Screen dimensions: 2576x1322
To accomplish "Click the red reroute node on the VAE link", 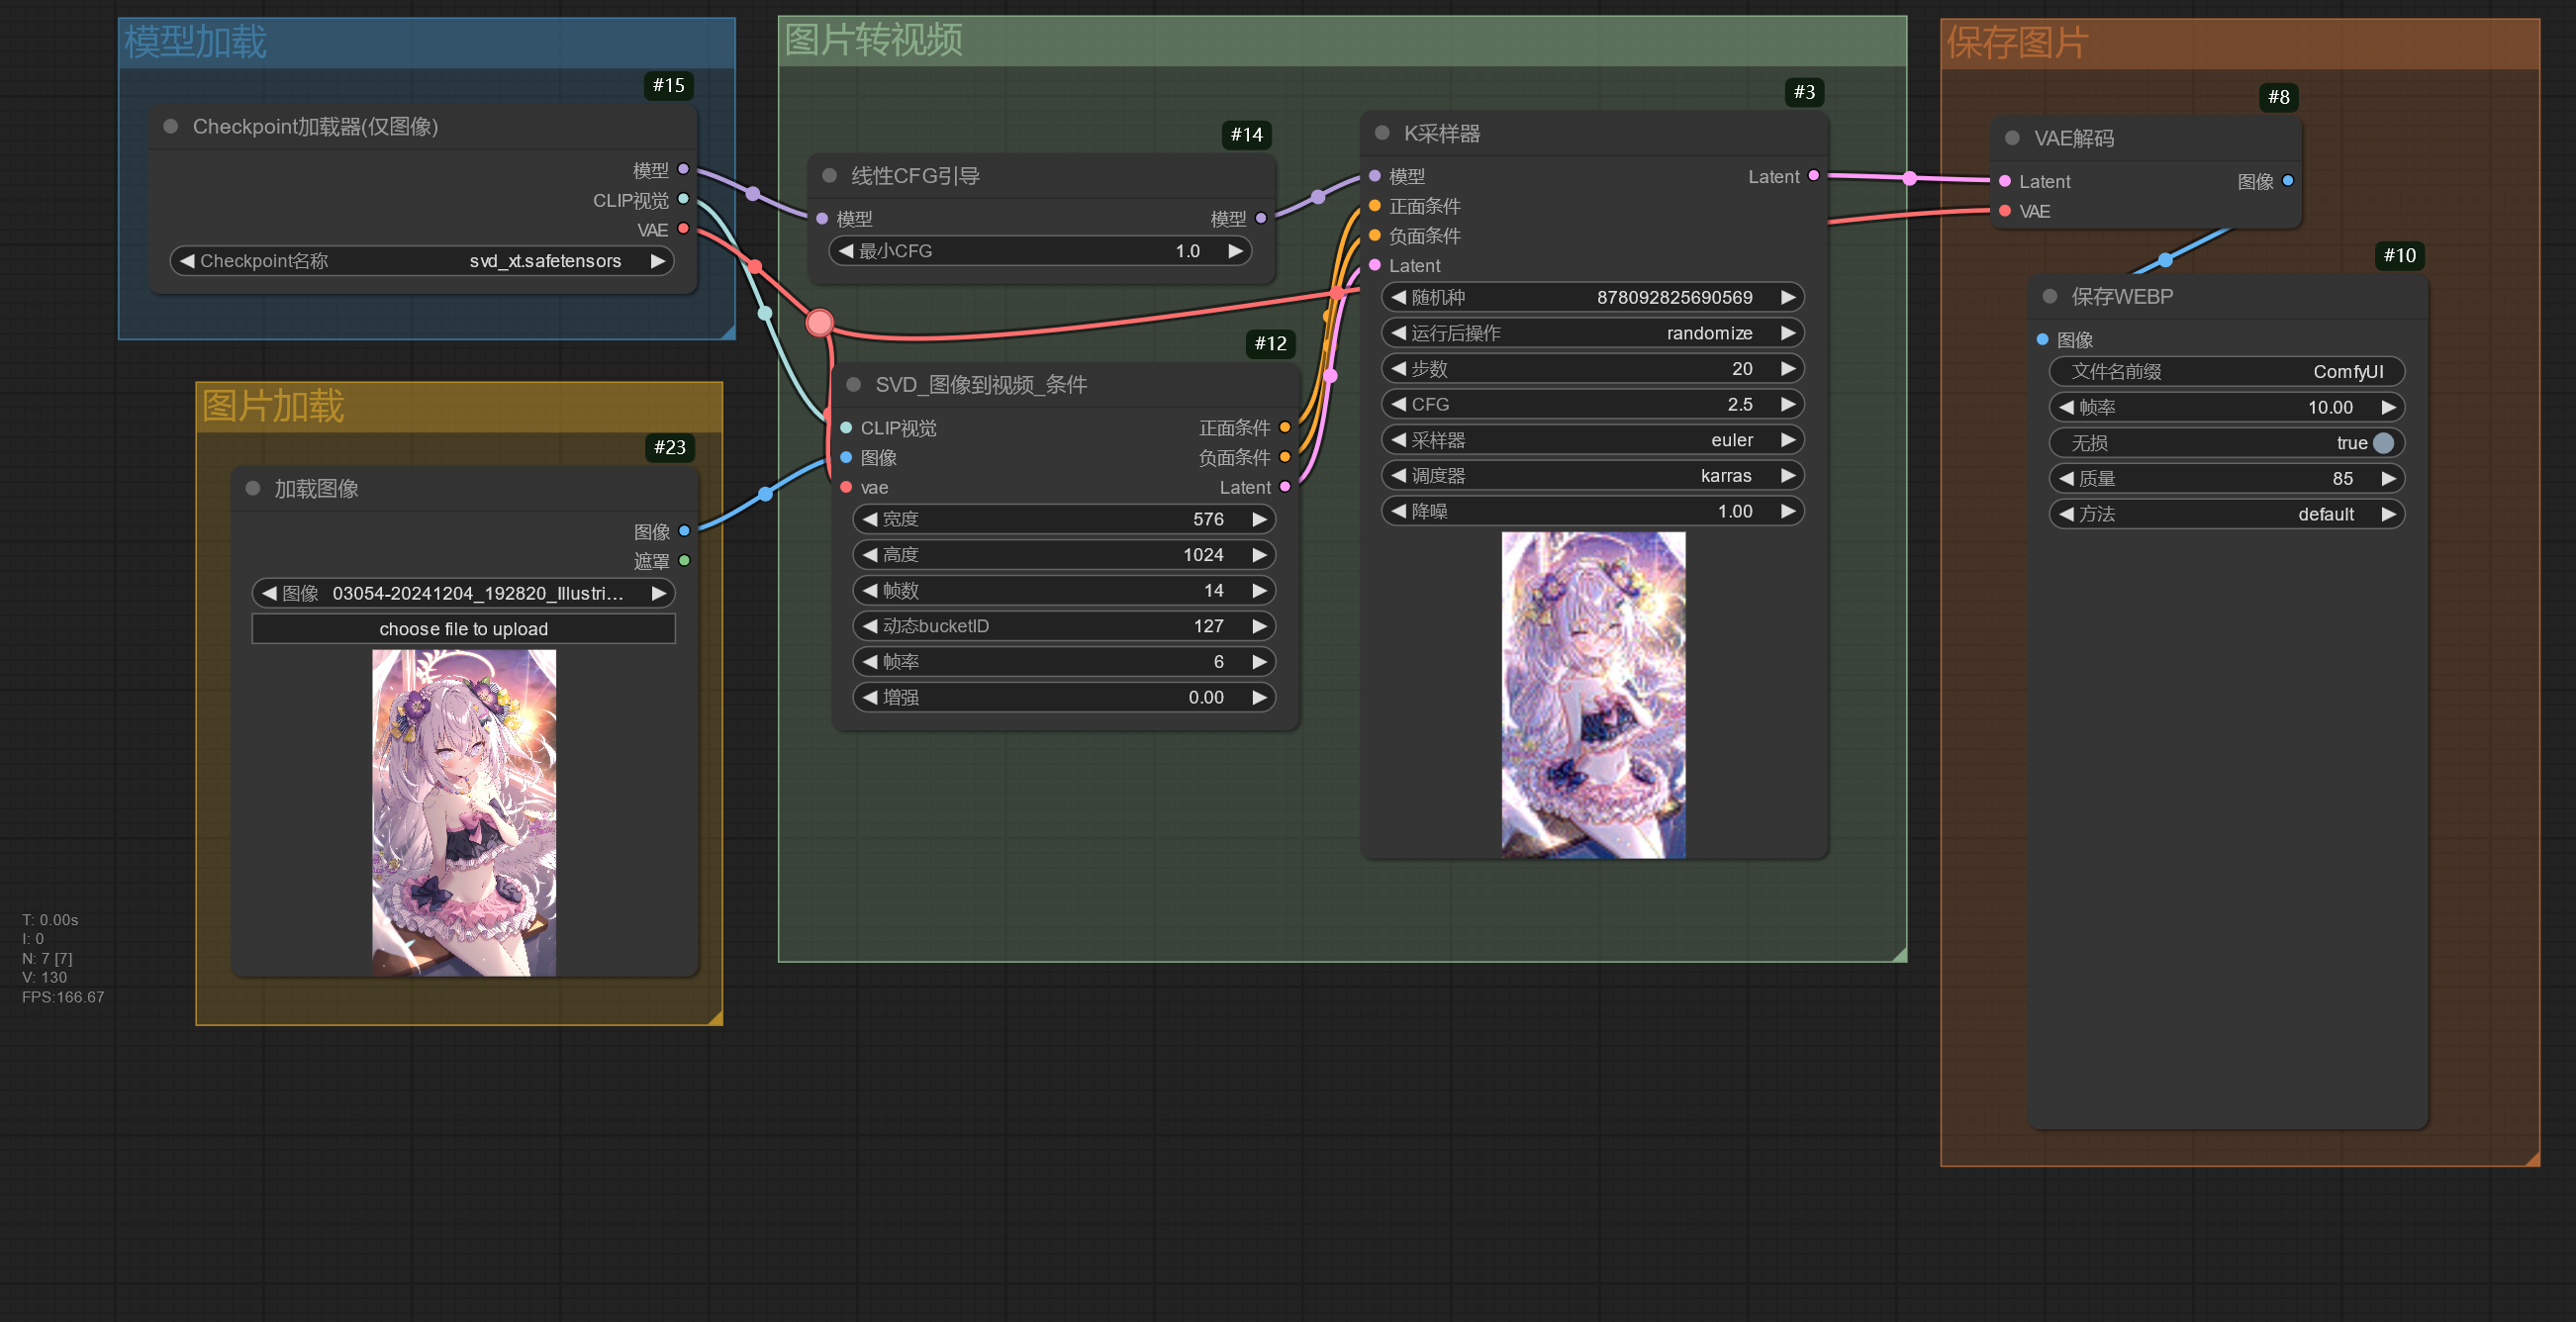I will (x=819, y=322).
